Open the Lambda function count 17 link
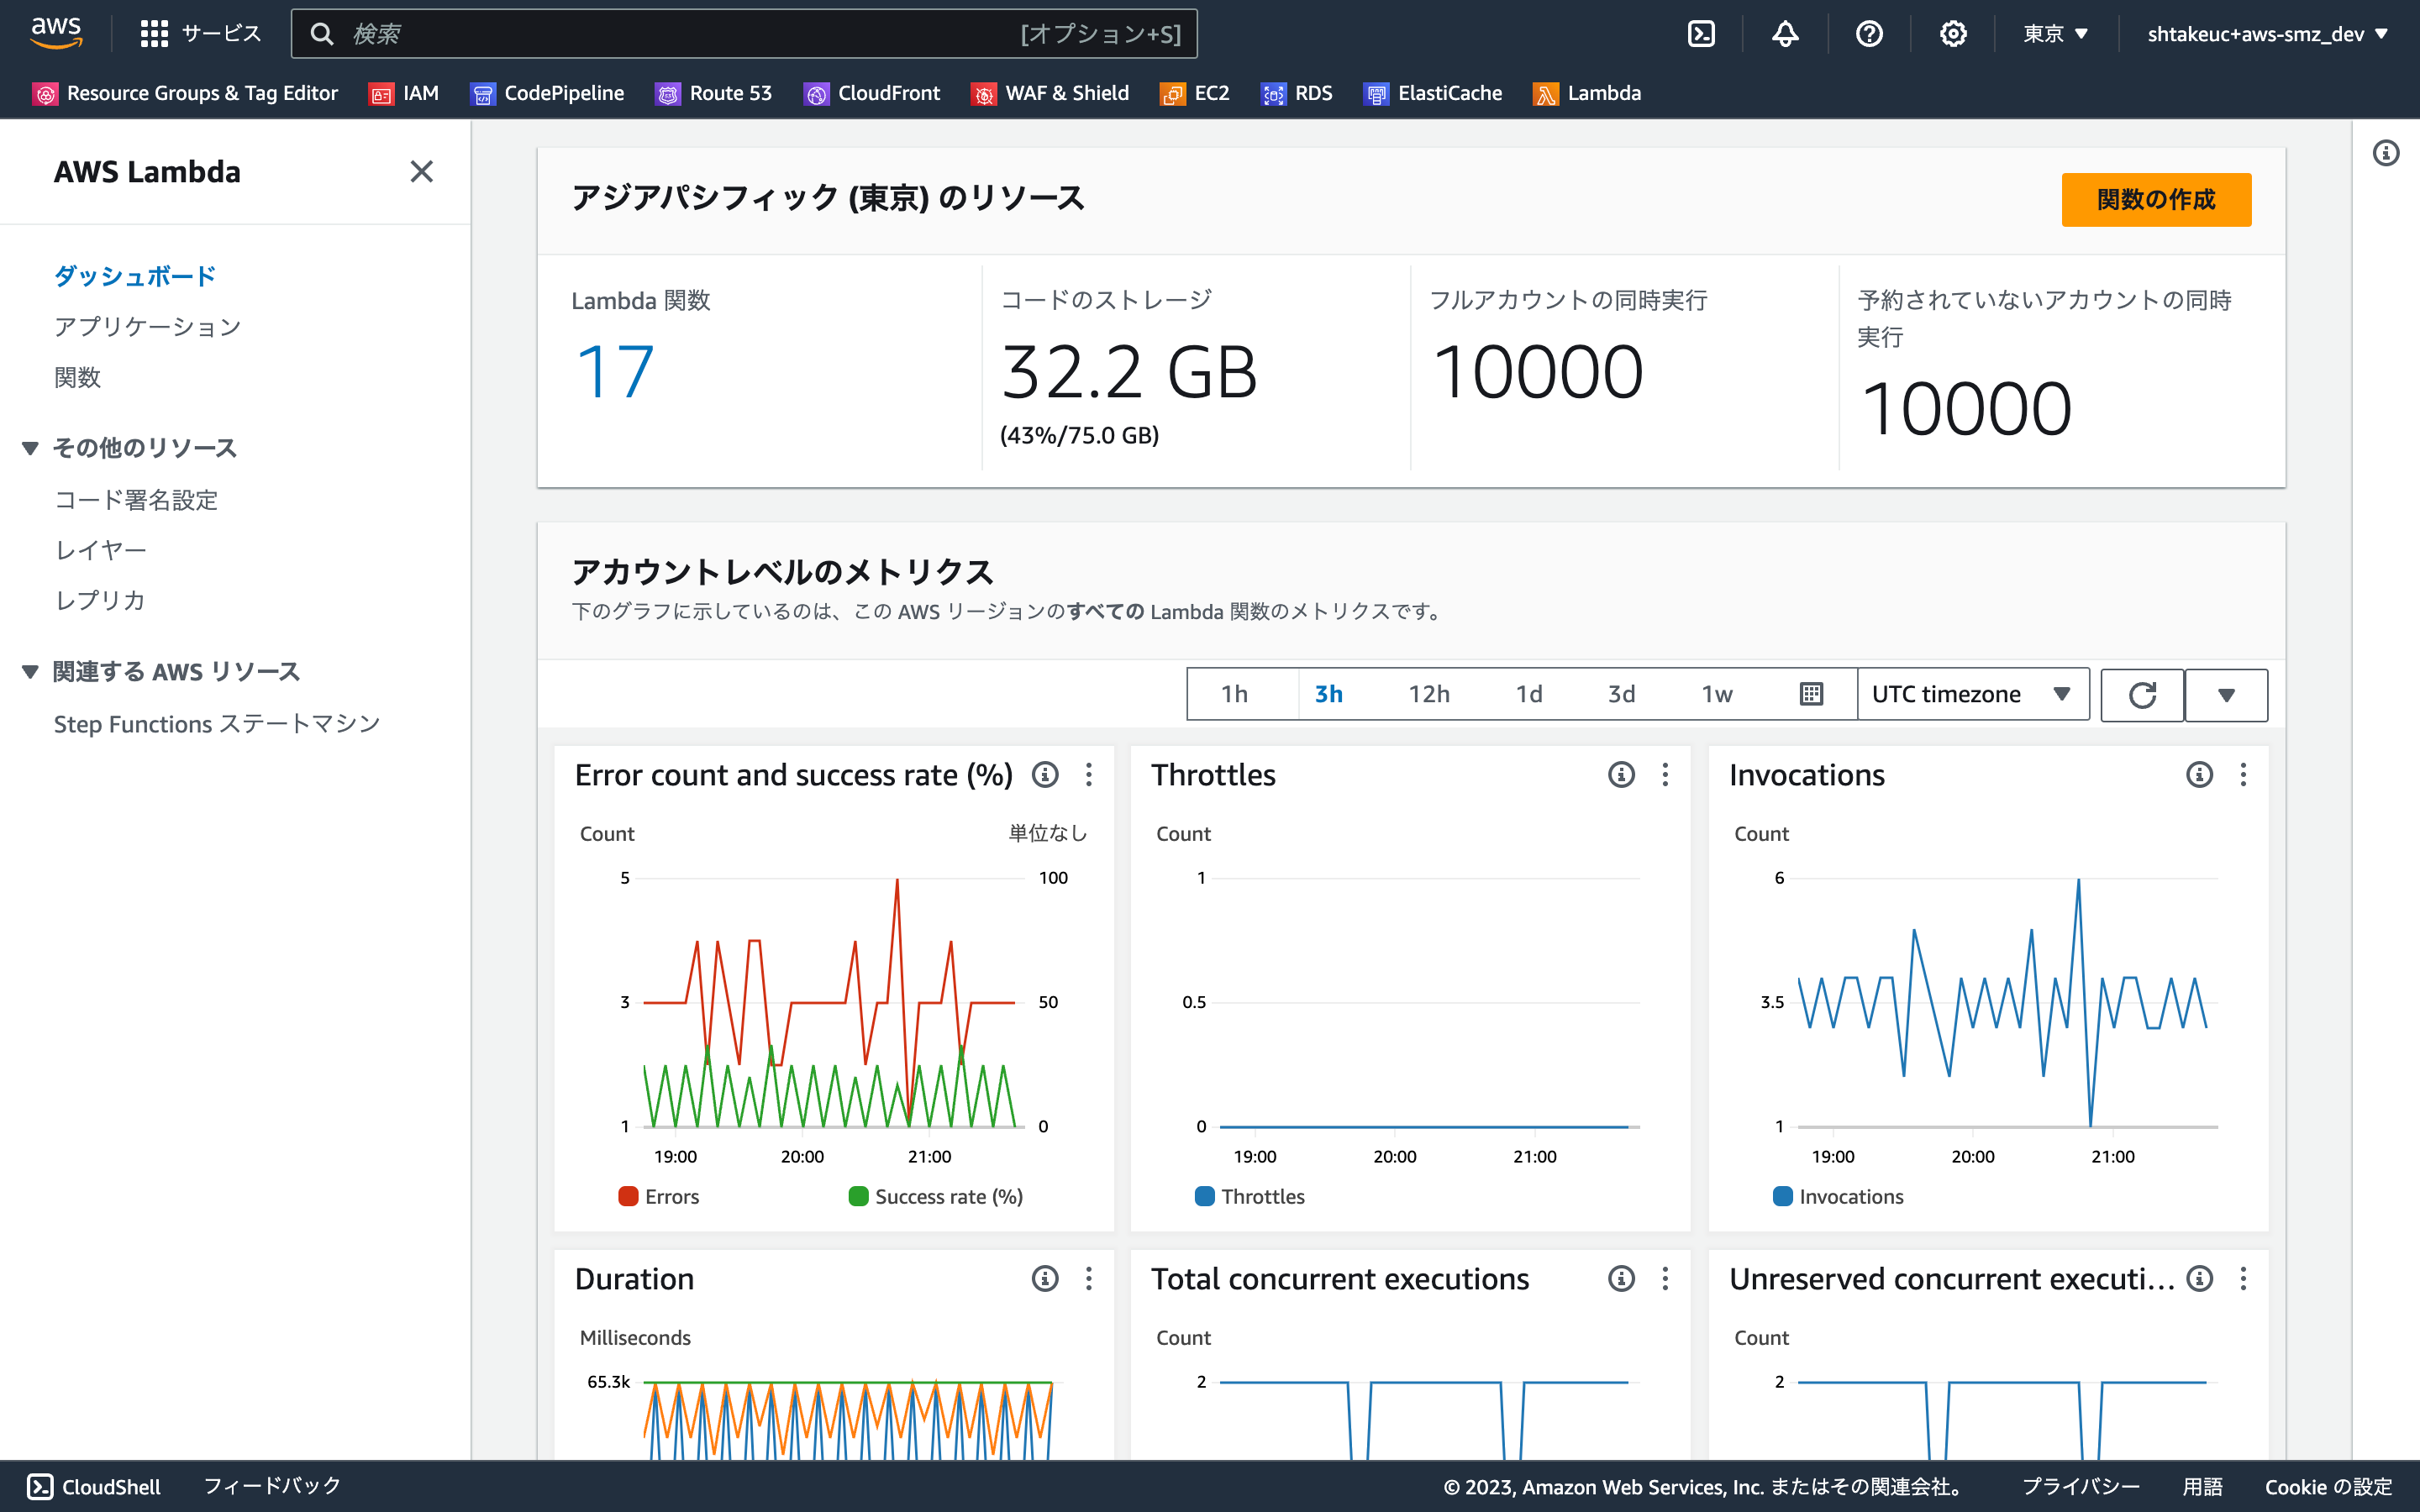 (x=615, y=372)
